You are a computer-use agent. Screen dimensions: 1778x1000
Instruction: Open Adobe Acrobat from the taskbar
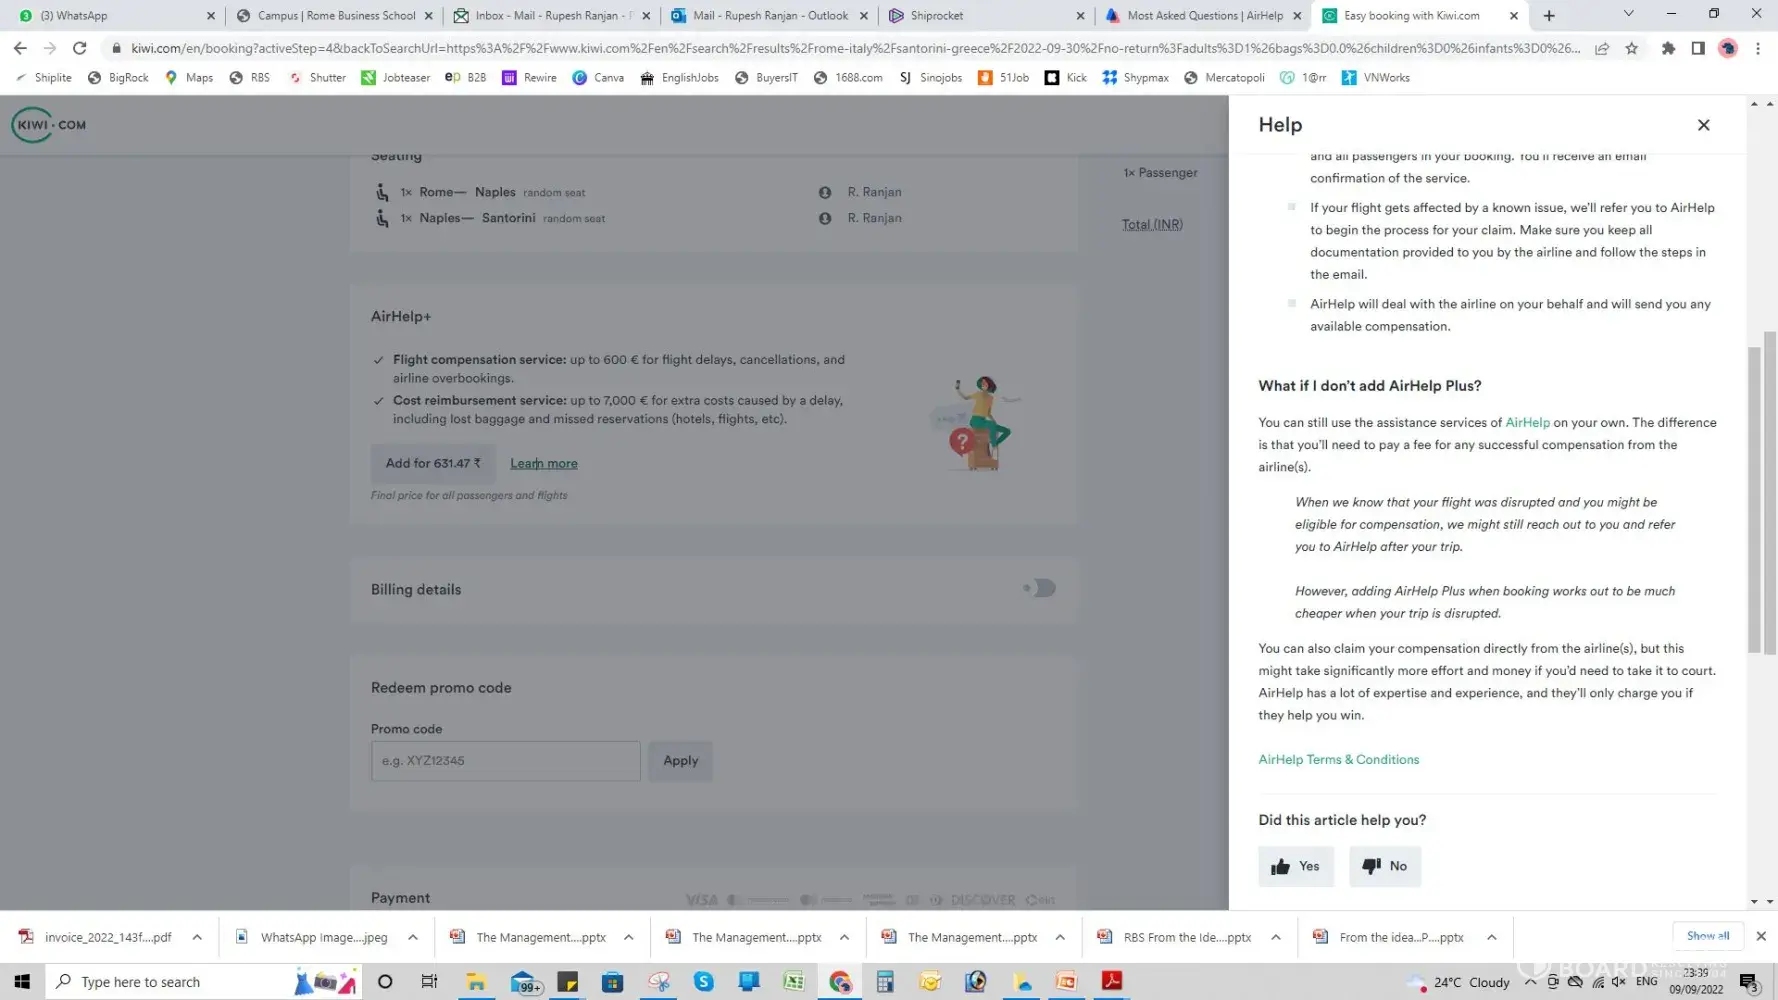click(1112, 982)
